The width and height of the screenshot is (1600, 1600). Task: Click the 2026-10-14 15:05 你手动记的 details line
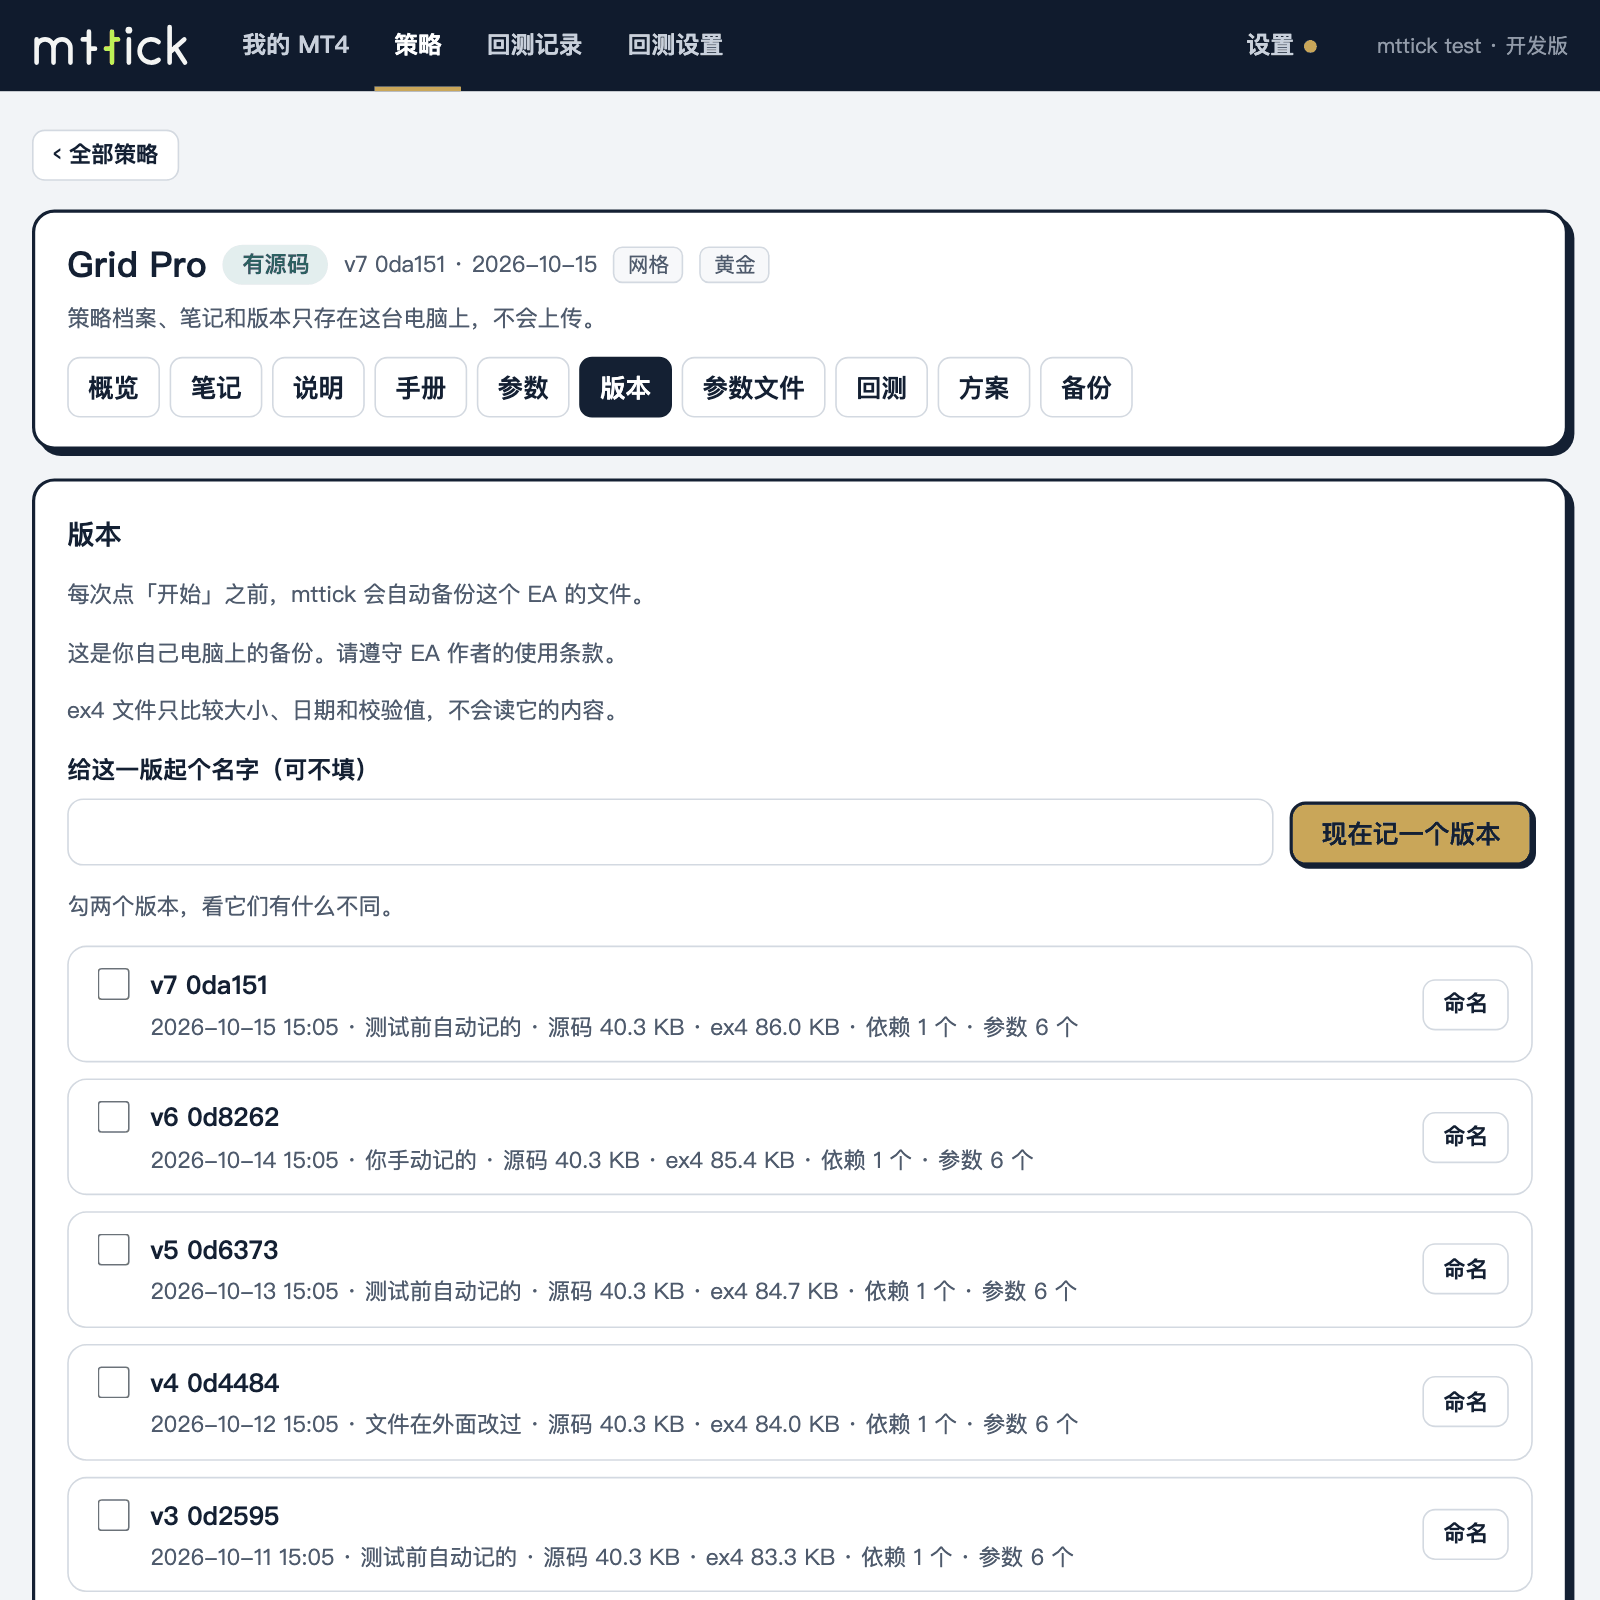coord(592,1160)
